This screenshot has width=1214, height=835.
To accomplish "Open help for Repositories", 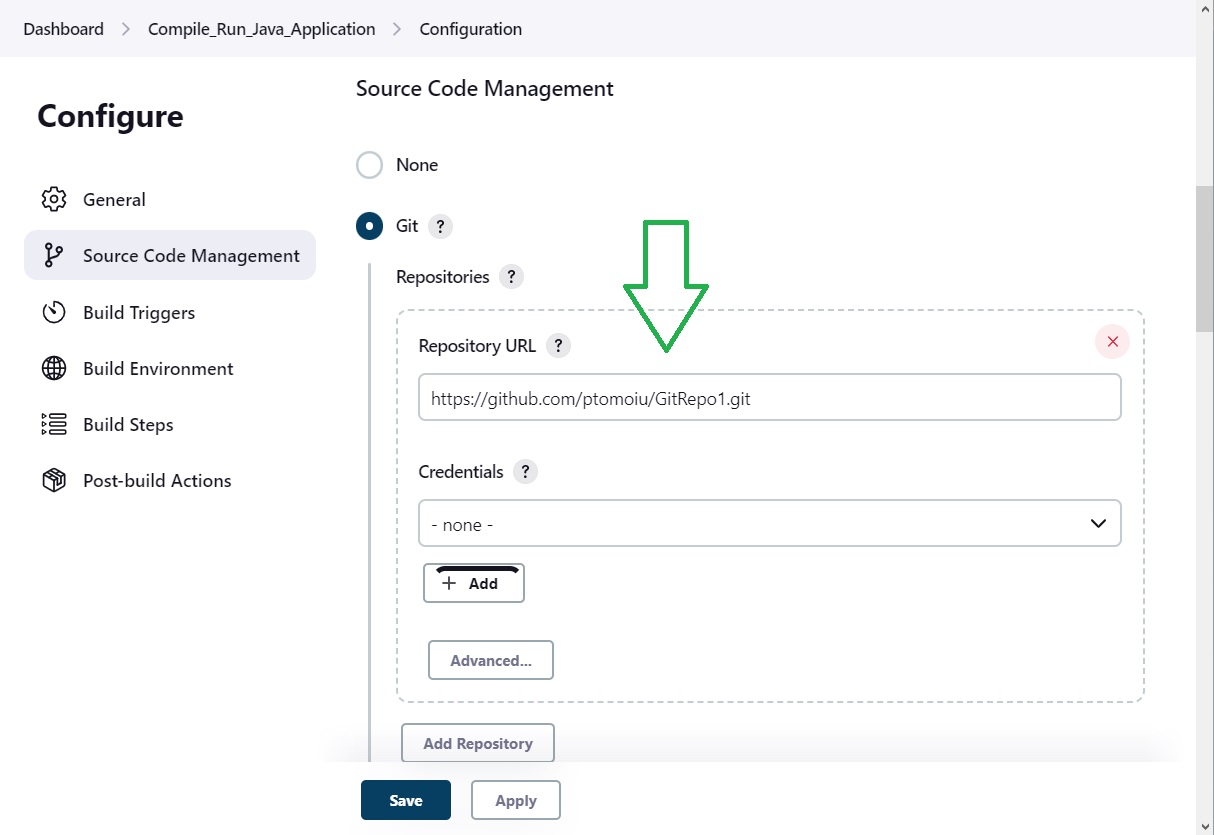I will click(x=511, y=277).
